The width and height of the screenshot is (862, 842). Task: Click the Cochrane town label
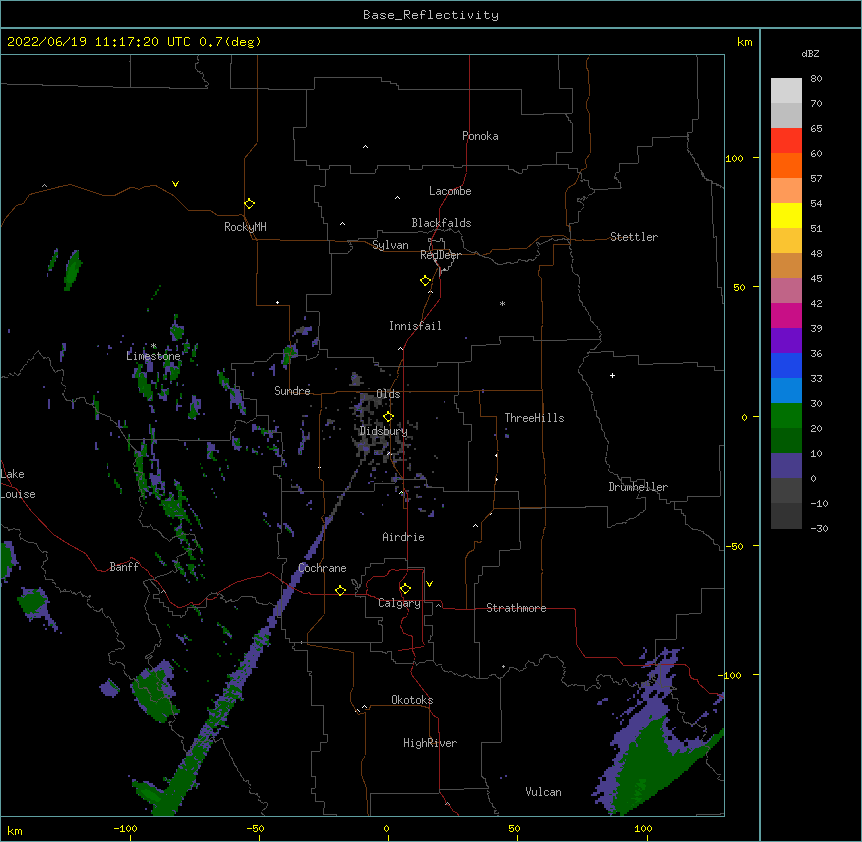click(x=322, y=568)
